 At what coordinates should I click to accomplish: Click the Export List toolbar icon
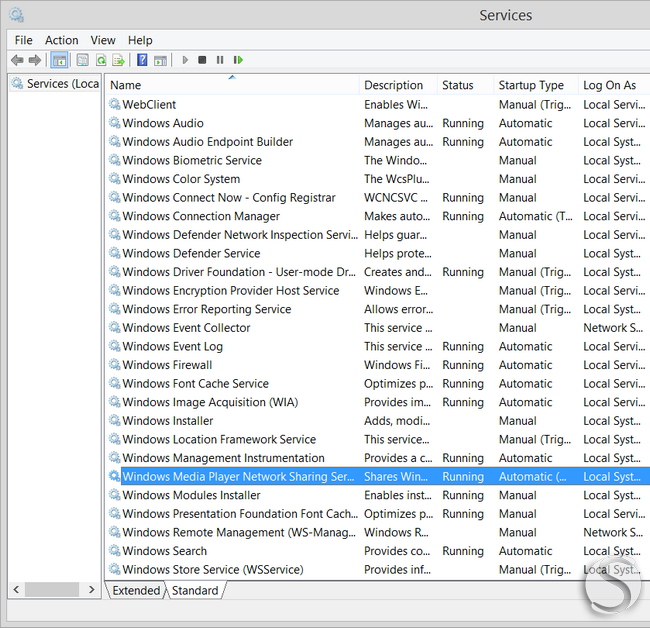point(119,60)
